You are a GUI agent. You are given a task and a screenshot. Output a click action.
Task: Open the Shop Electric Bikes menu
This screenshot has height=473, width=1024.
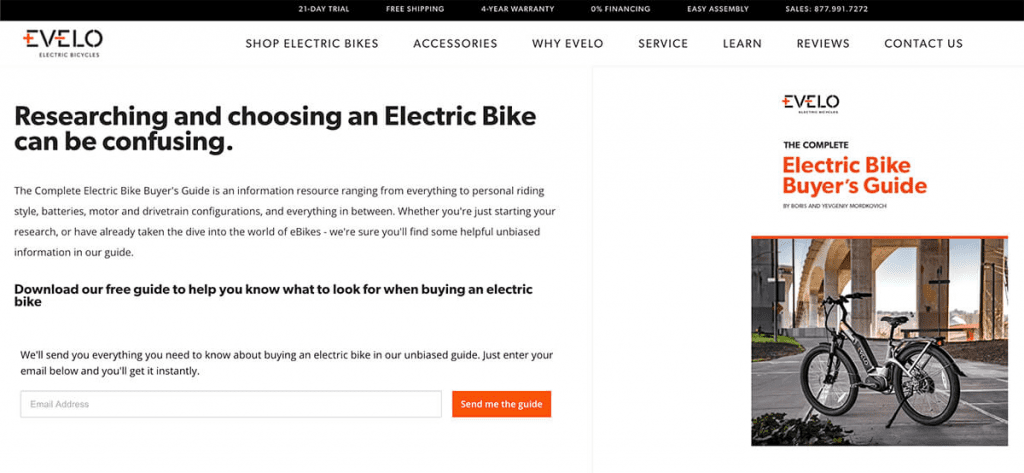click(312, 44)
